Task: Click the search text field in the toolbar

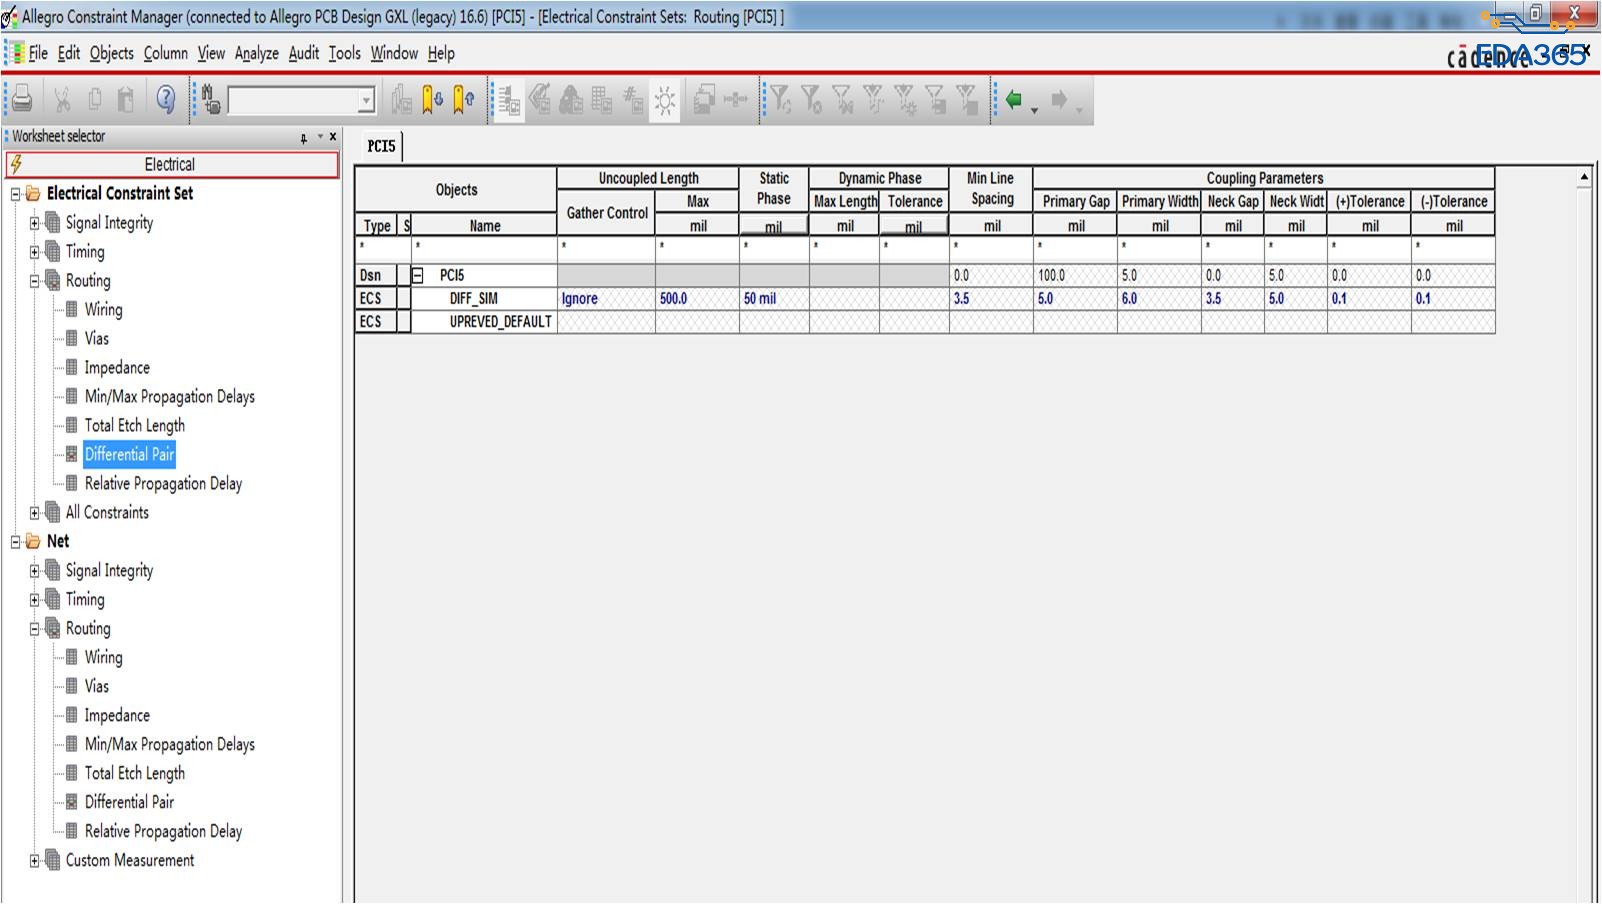Action: 294,100
